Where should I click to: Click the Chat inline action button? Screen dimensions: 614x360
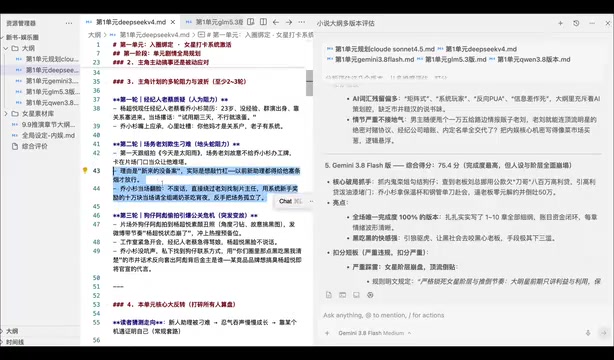[x=285, y=201]
